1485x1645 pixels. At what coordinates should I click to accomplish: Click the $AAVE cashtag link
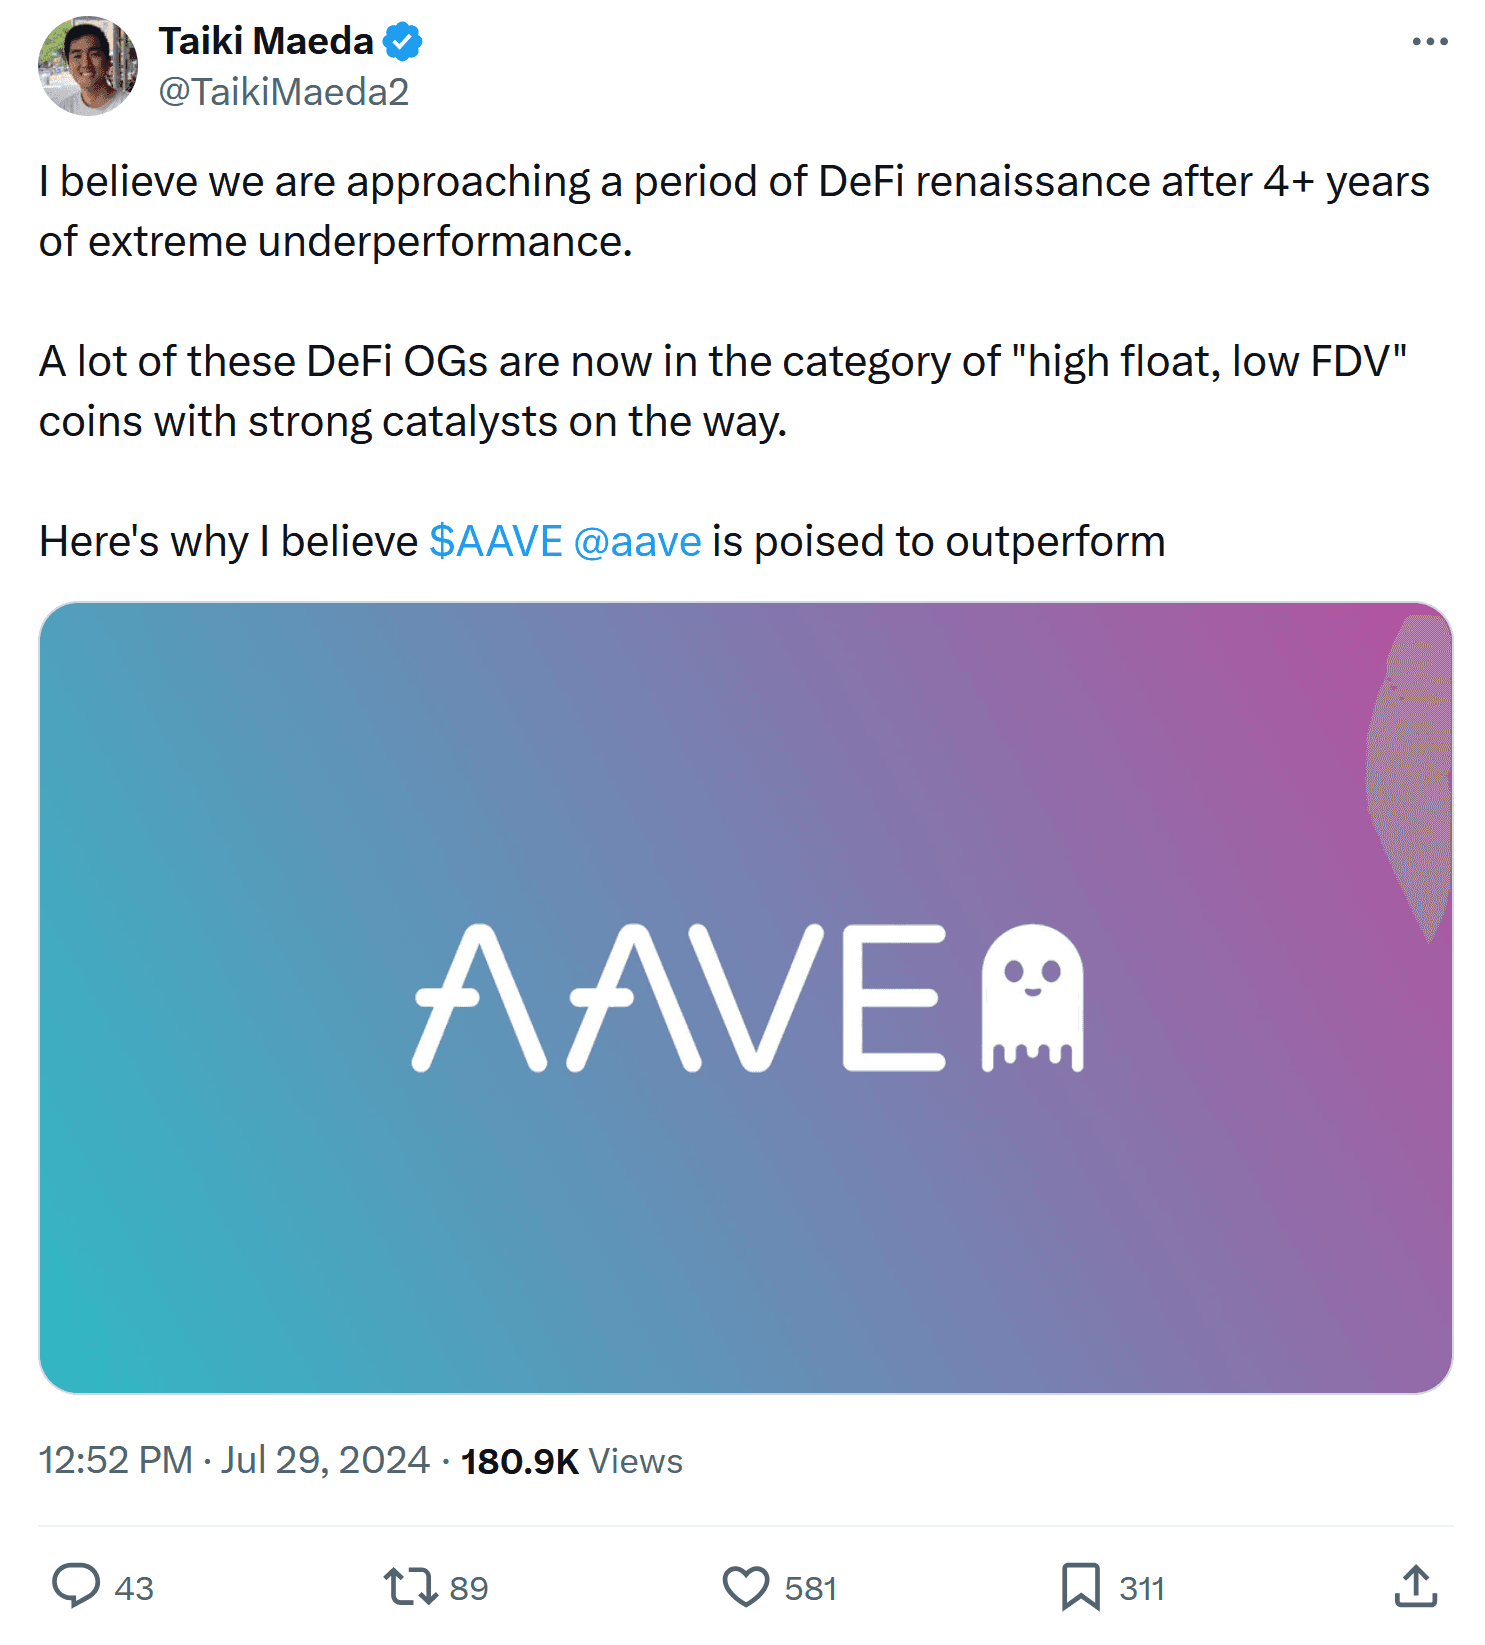(496, 542)
